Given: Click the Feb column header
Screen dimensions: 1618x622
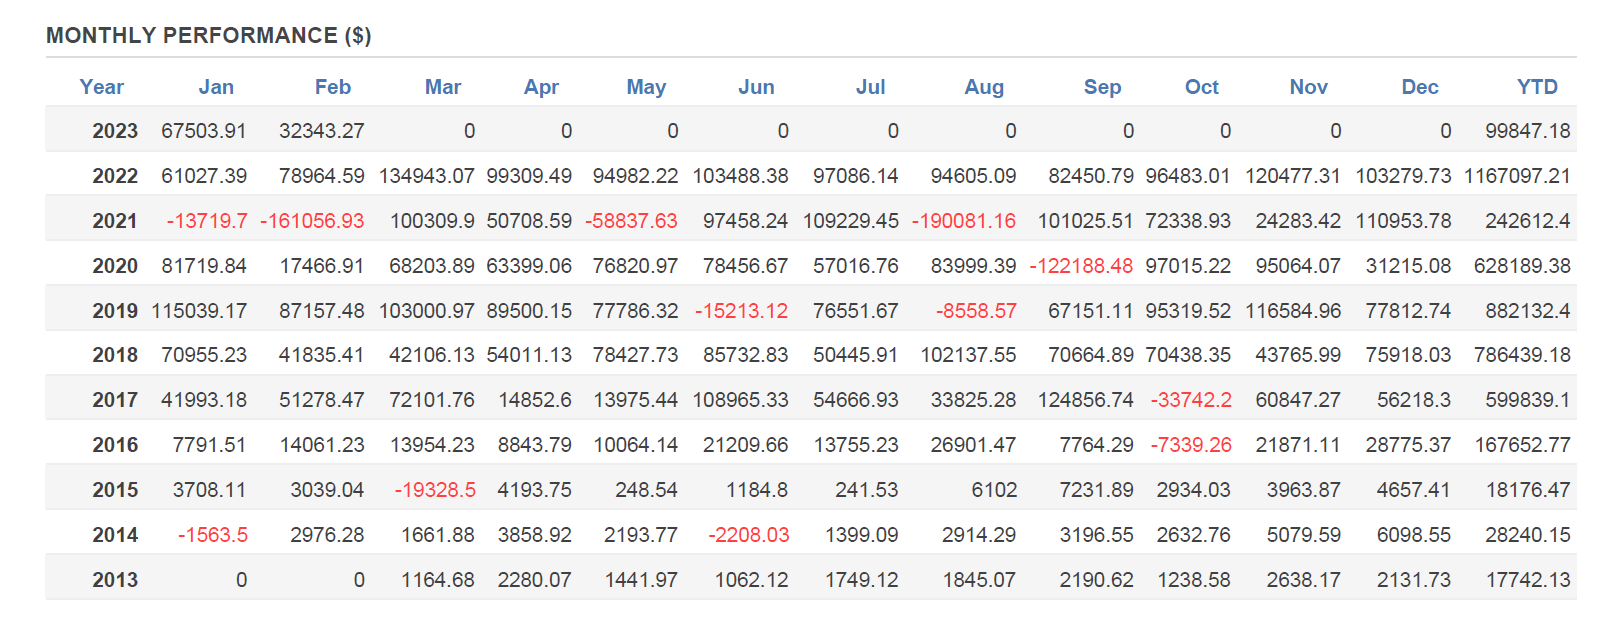Looking at the screenshot, I should (x=333, y=87).
